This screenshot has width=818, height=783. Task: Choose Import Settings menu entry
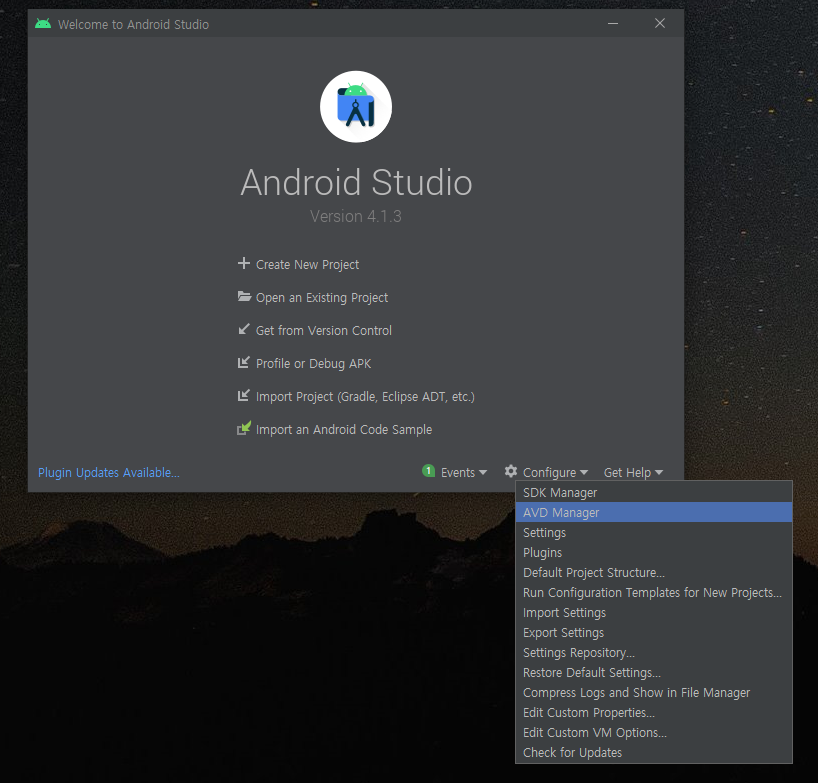654,612
